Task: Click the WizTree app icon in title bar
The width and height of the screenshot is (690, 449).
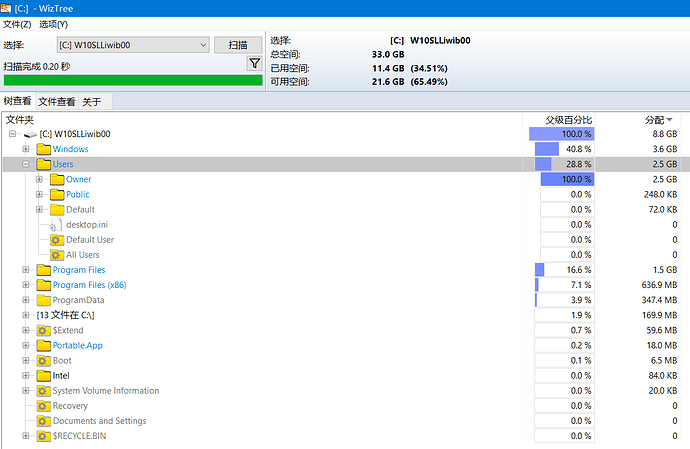Action: [x=6, y=8]
